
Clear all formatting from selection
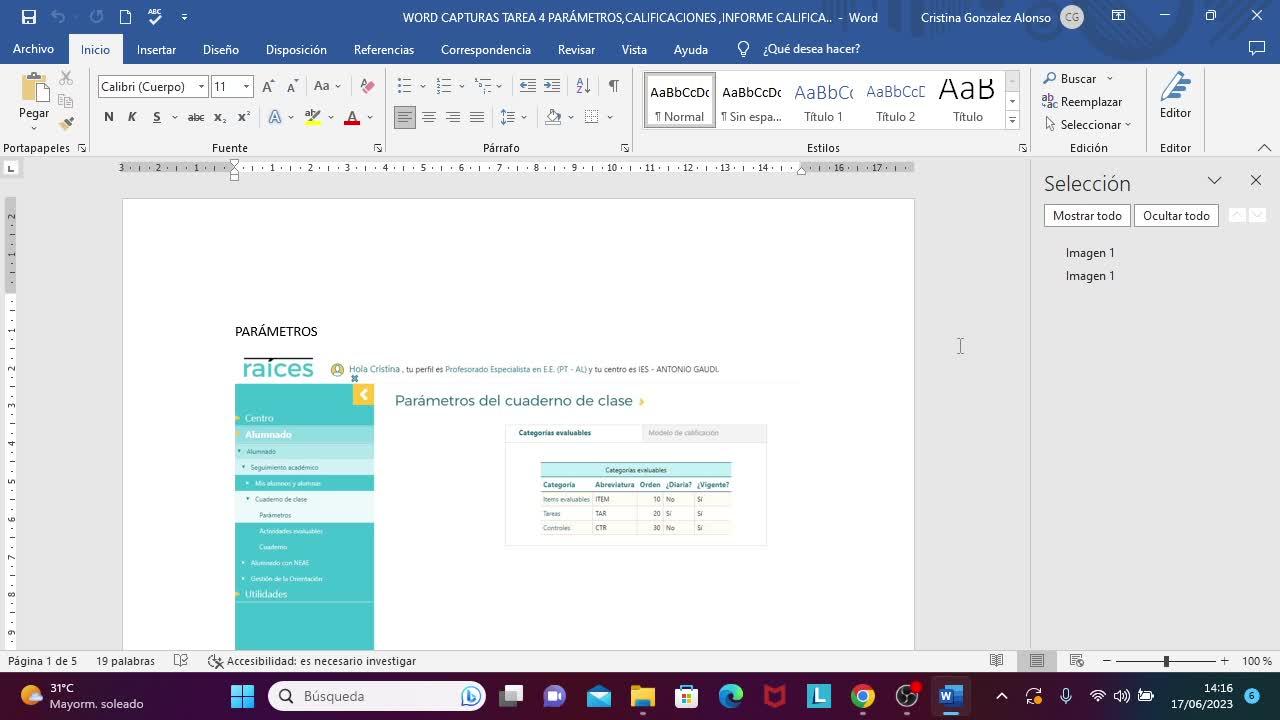click(367, 86)
